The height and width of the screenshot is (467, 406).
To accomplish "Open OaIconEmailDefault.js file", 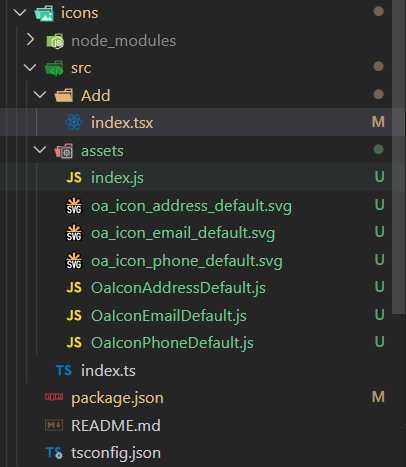I will (169, 315).
